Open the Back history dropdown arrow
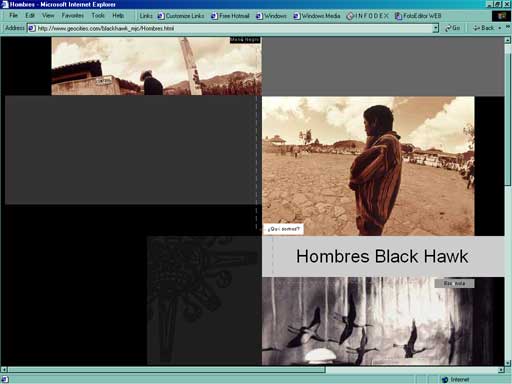This screenshot has height=384, width=512. 500,28
